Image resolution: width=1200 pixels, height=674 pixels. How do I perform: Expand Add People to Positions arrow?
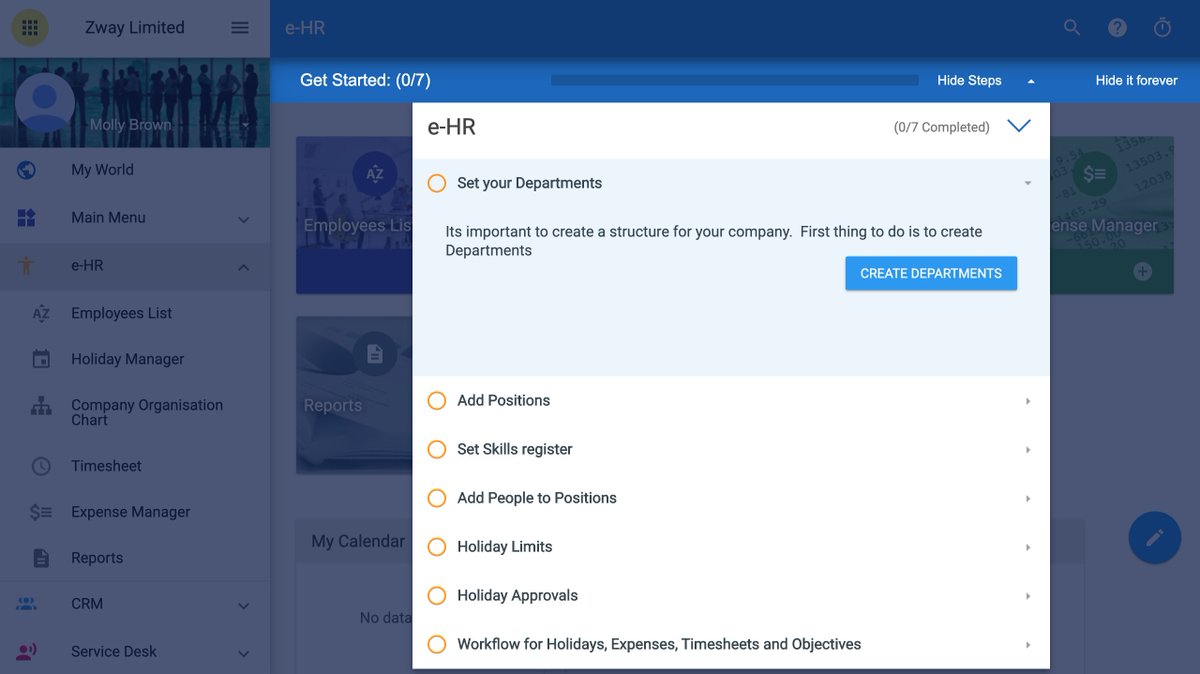click(1028, 498)
